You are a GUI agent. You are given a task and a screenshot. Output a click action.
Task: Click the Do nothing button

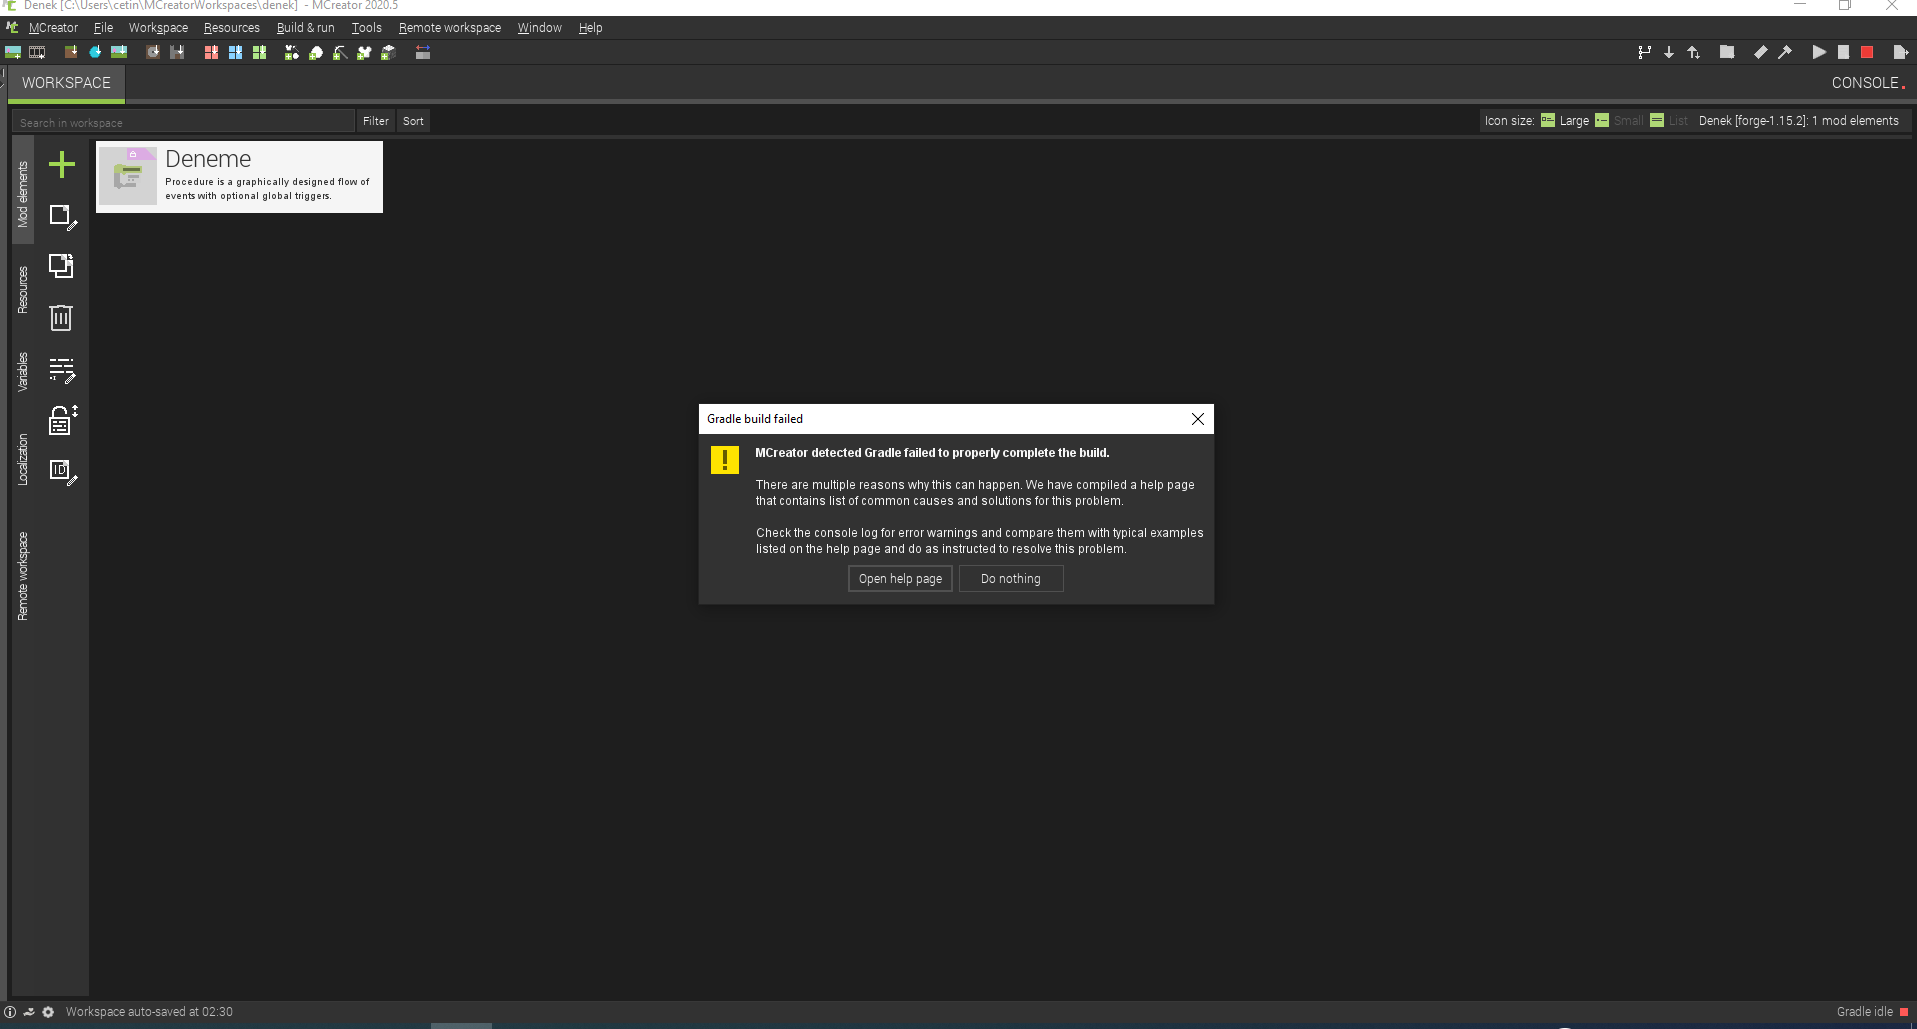pyautogui.click(x=1011, y=579)
